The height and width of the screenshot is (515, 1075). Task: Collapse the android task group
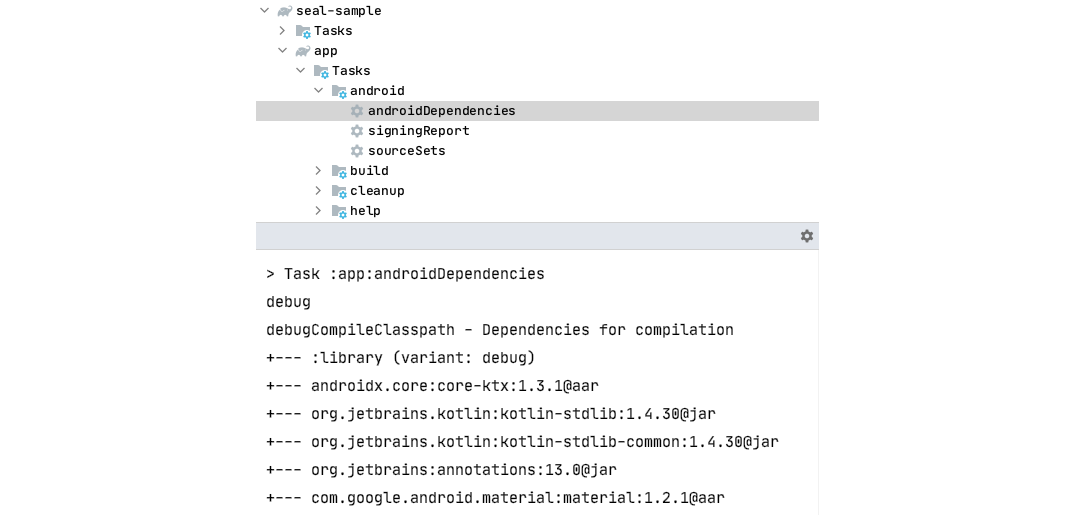coord(318,90)
